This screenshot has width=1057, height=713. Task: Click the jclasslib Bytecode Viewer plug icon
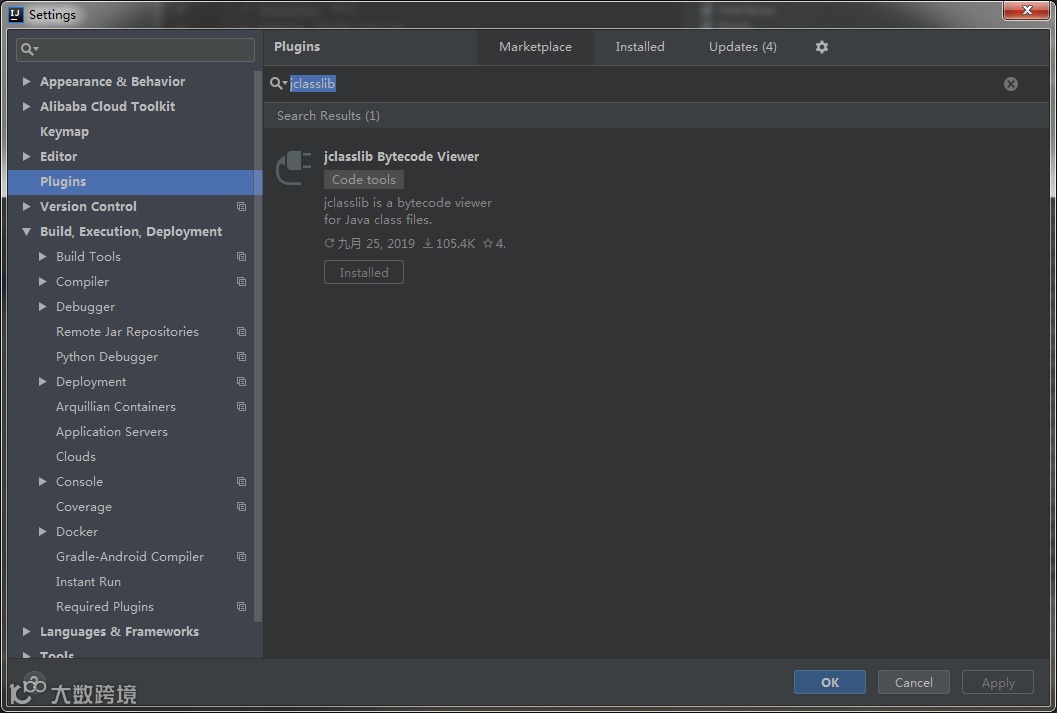(294, 168)
